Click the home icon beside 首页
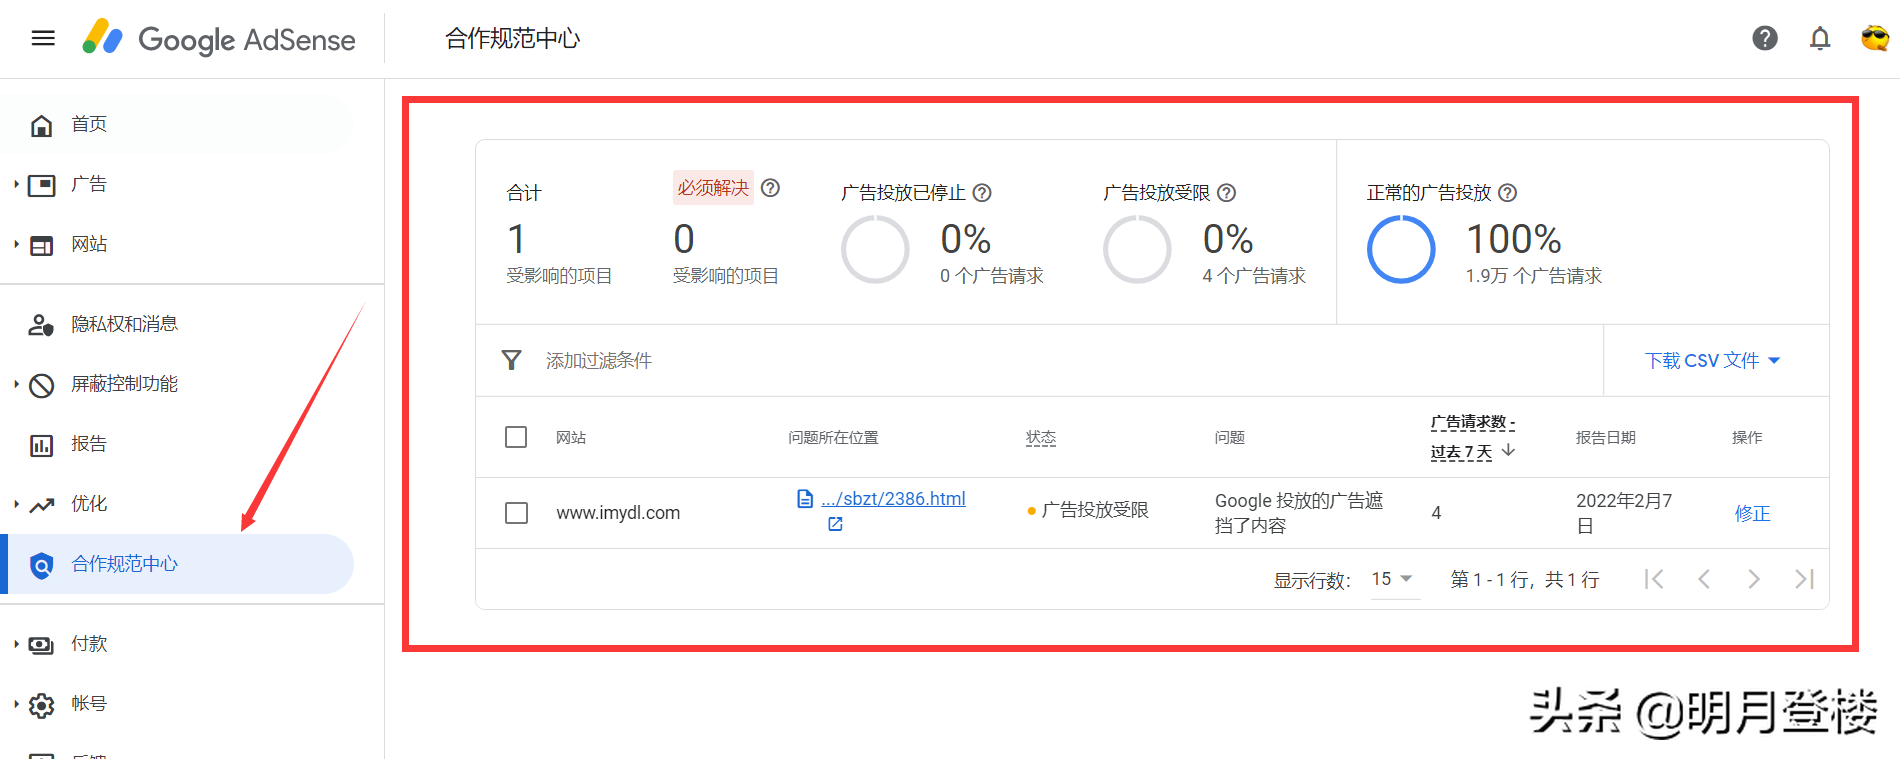 pyautogui.click(x=41, y=125)
